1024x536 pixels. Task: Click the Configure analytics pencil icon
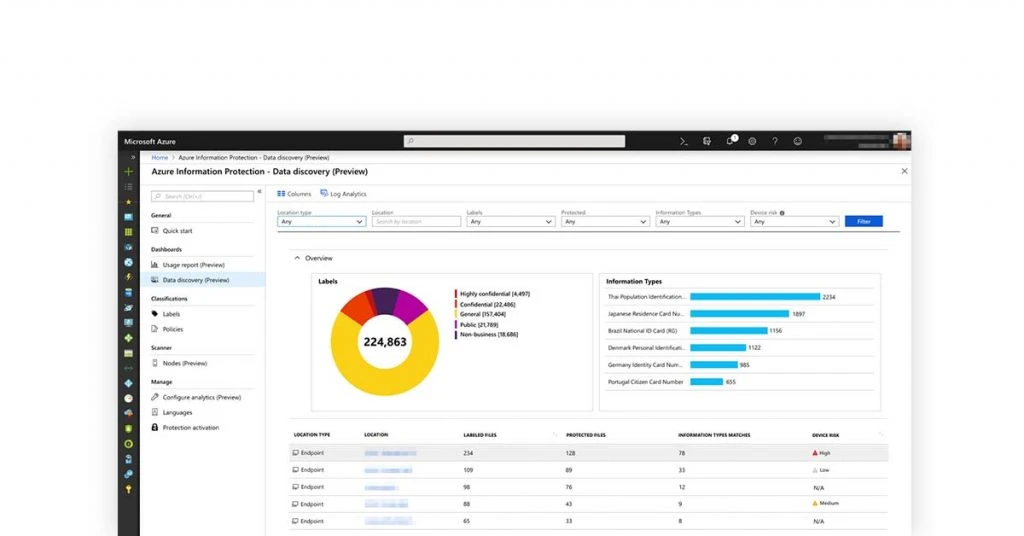pyautogui.click(x=155, y=397)
